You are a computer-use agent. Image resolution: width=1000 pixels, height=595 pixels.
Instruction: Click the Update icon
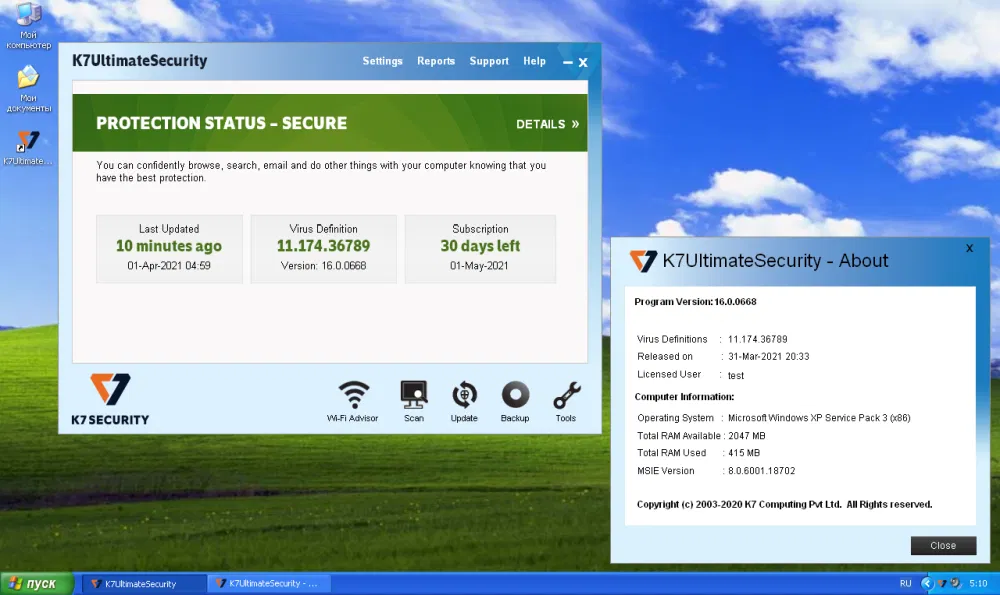tap(464, 401)
